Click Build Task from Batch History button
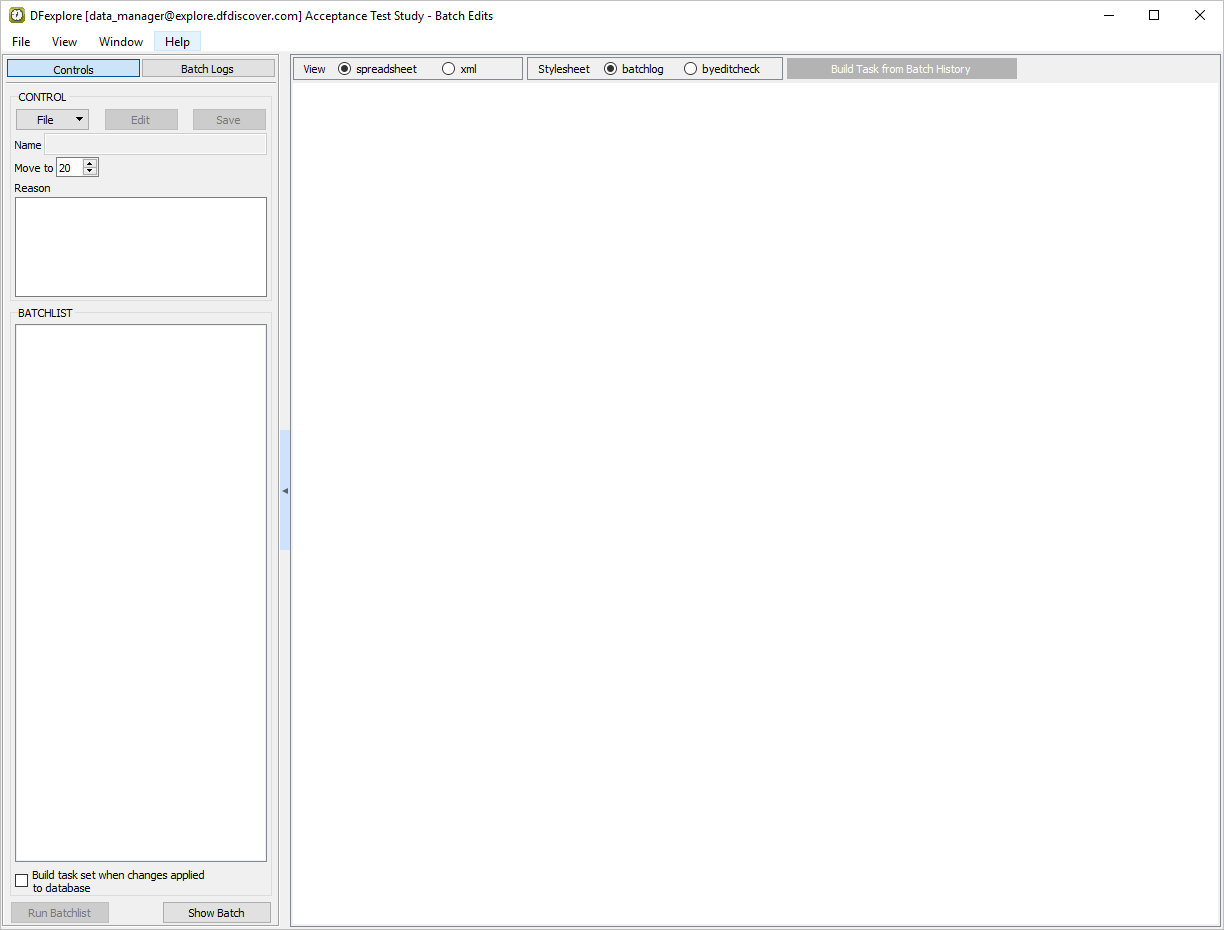The height and width of the screenshot is (930, 1224). 901,69
